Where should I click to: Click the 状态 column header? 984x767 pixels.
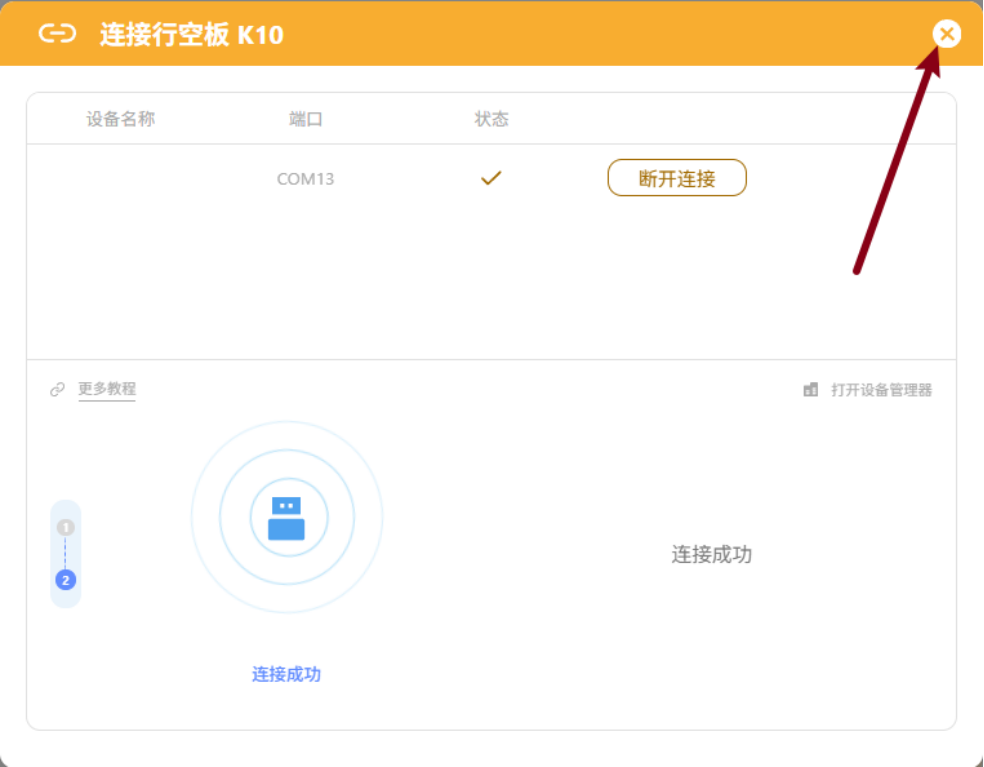[x=491, y=119]
